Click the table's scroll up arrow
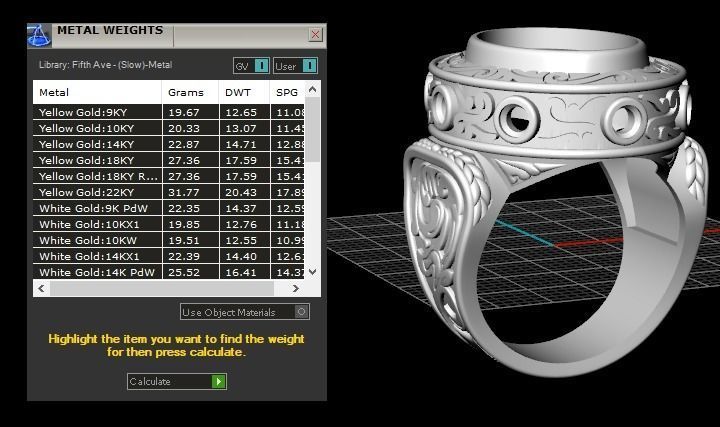 313,89
